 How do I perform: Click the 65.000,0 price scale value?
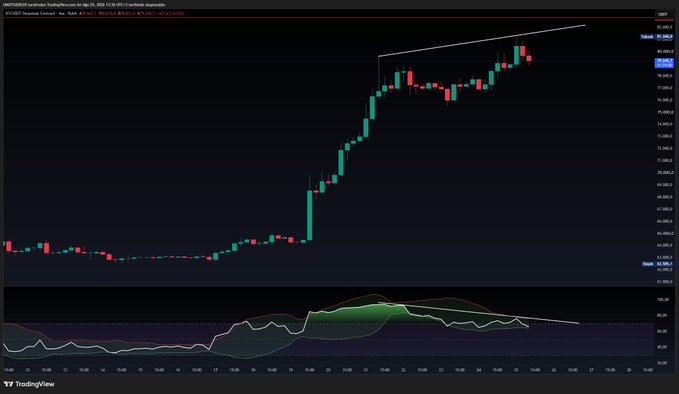(x=665, y=233)
